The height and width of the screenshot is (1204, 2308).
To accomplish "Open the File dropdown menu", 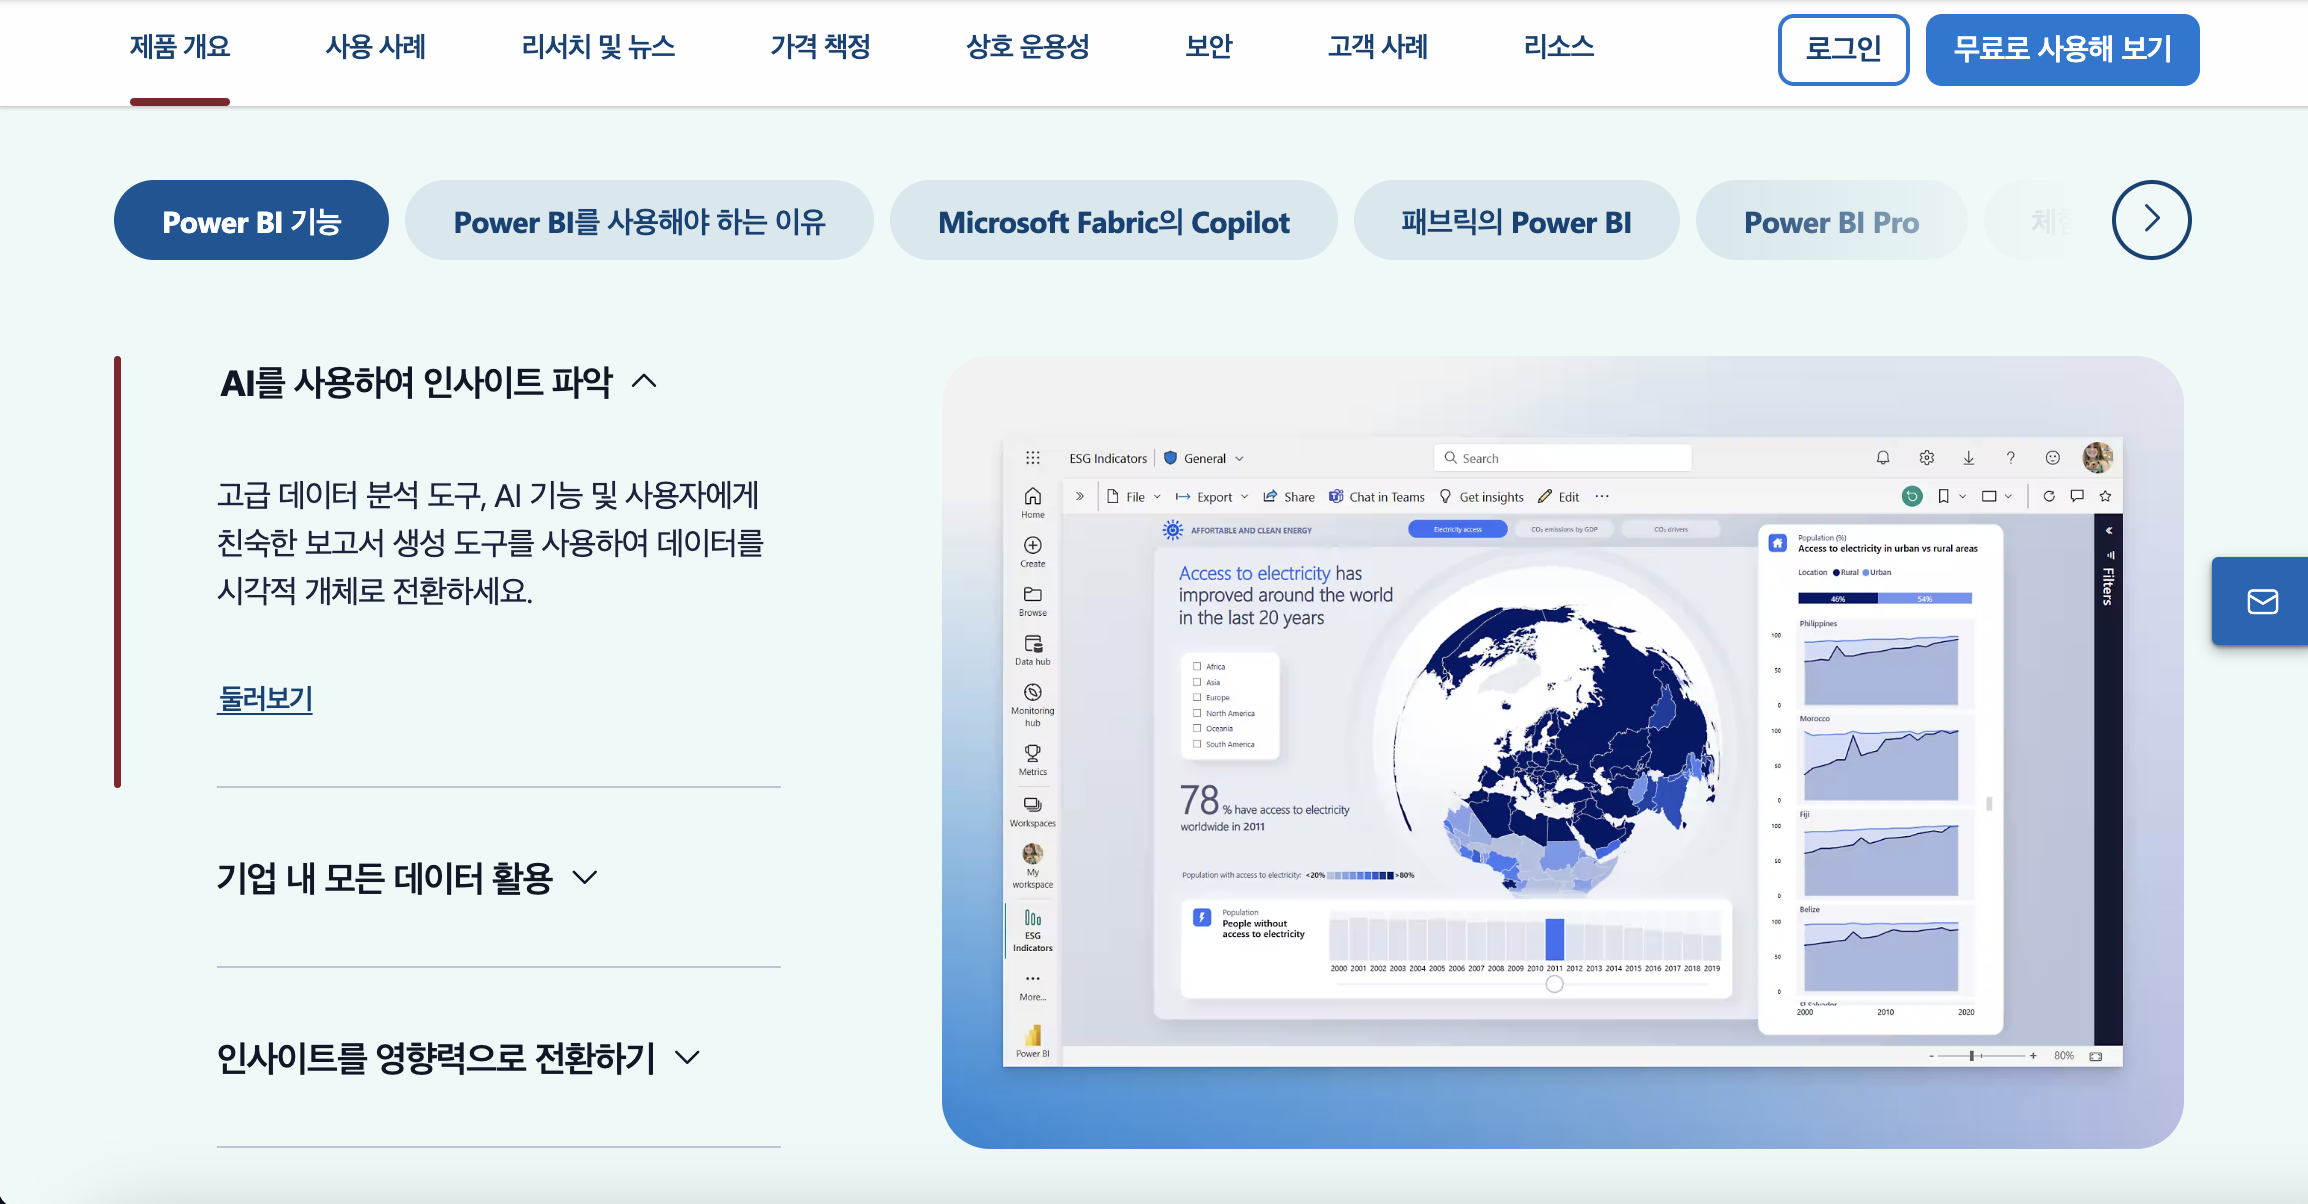I will 1134,497.
